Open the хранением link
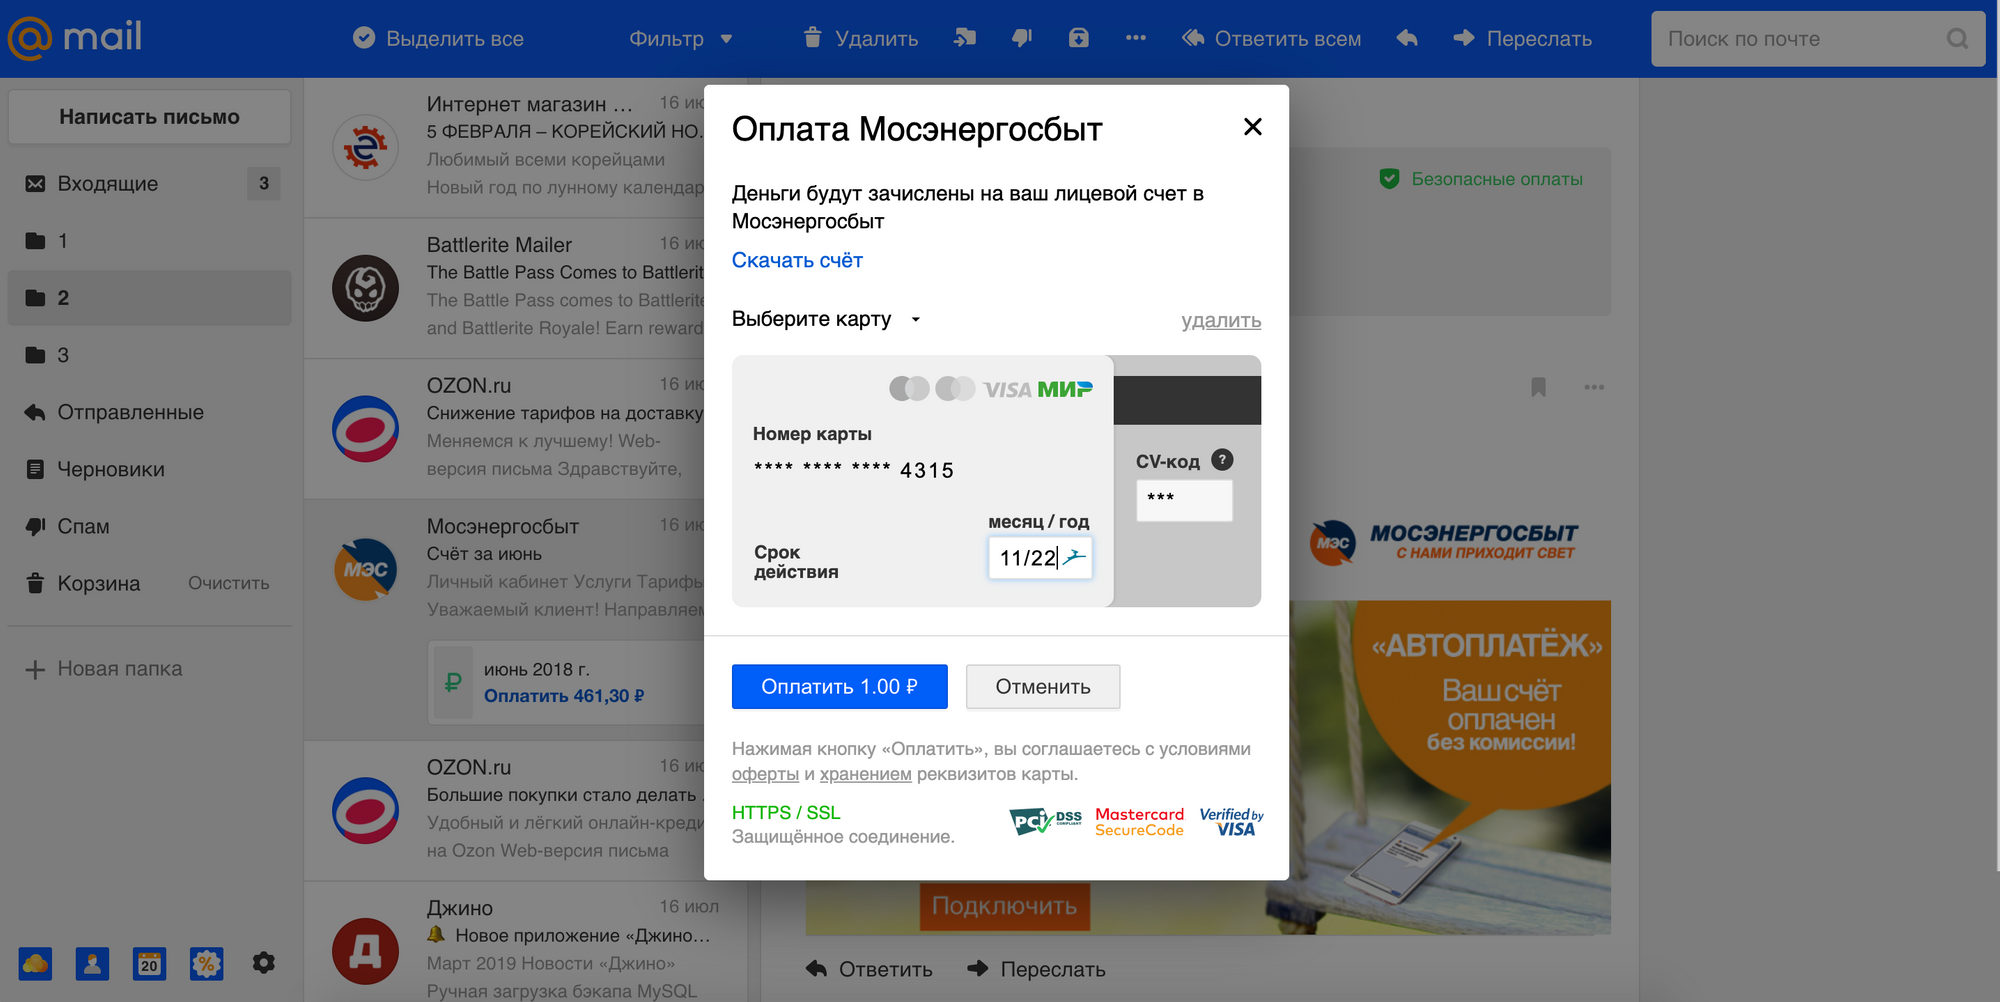This screenshot has width=2000, height=1002. (x=865, y=774)
